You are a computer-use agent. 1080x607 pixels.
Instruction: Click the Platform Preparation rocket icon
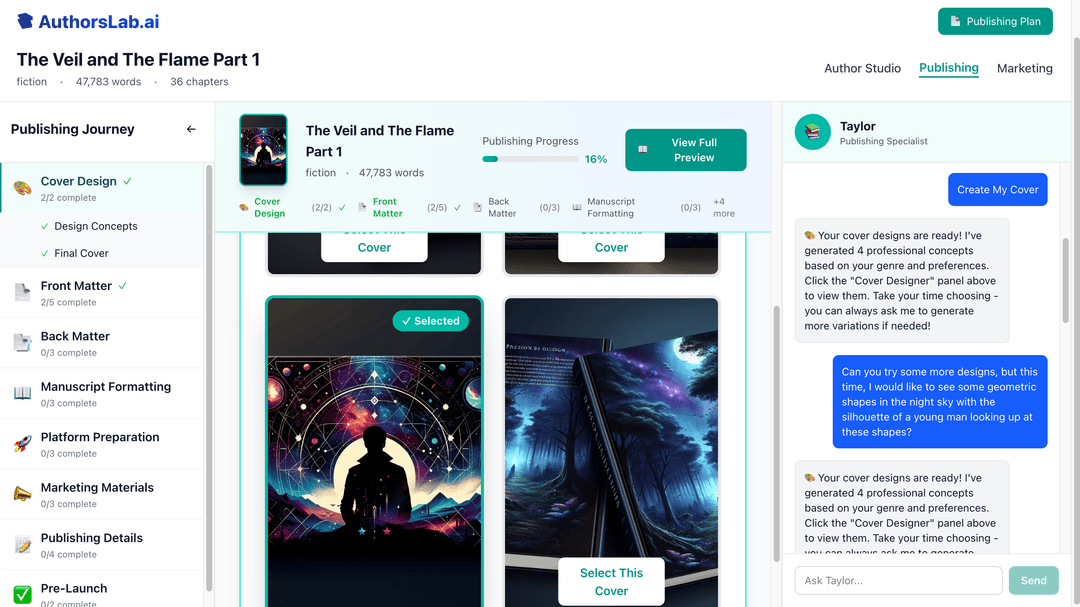click(23, 444)
